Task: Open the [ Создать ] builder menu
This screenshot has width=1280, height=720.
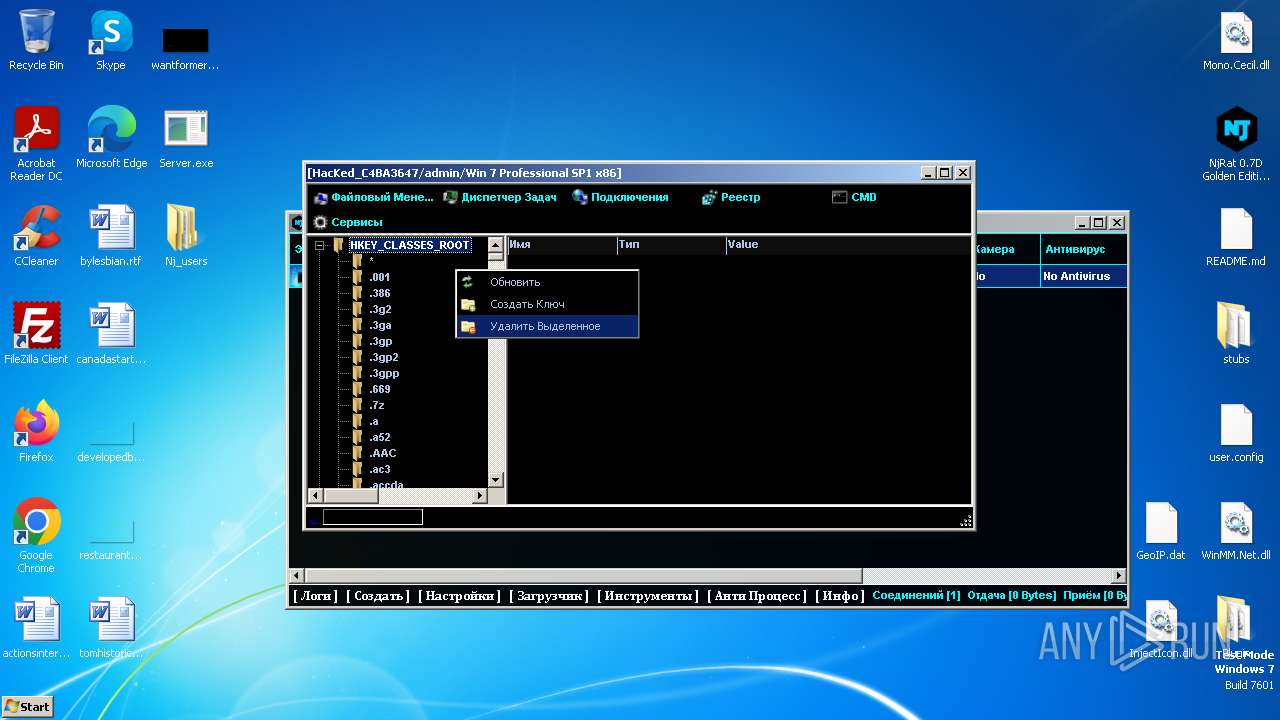Action: (x=378, y=596)
